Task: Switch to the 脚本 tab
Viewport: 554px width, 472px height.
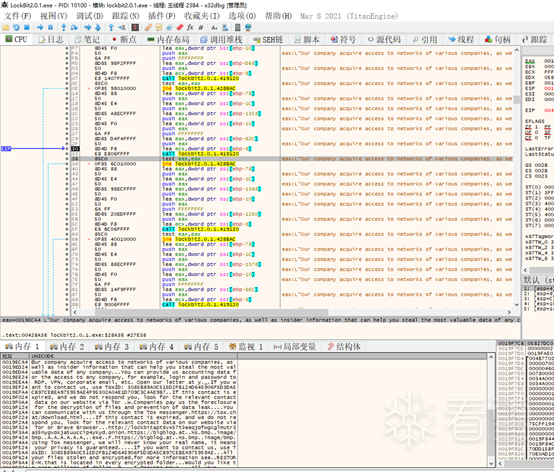Action: click(307, 40)
